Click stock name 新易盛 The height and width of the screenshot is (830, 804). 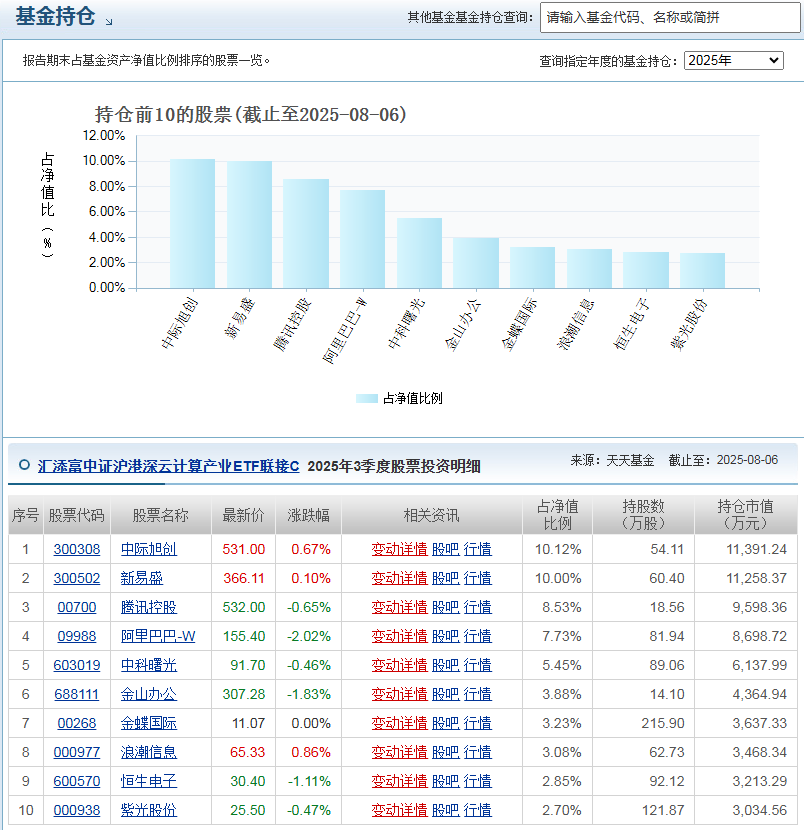(x=142, y=578)
